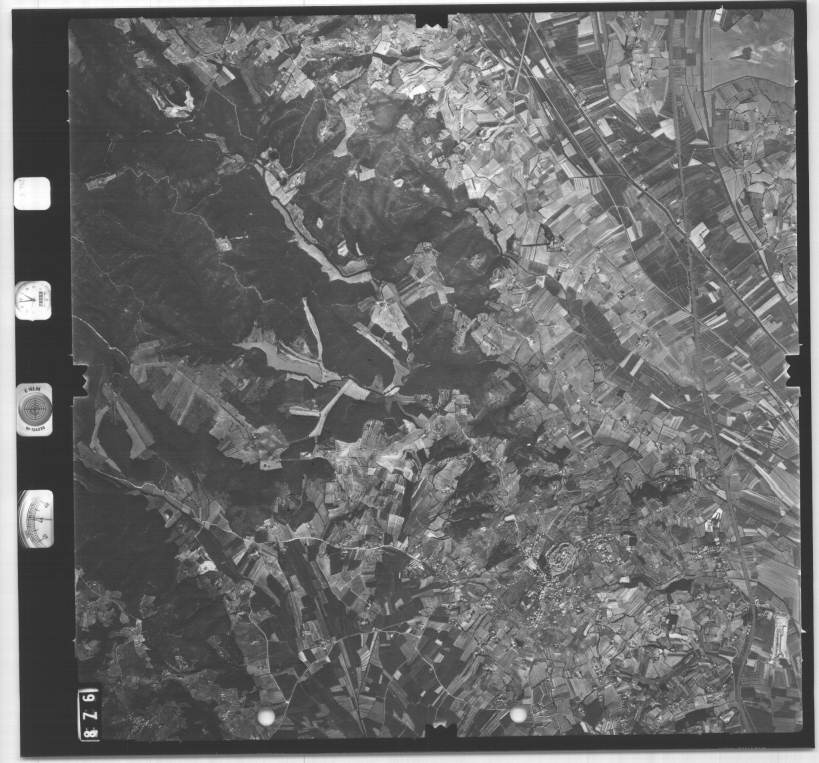Click the top center fiducial notch
The image size is (819, 763).
(431, 18)
